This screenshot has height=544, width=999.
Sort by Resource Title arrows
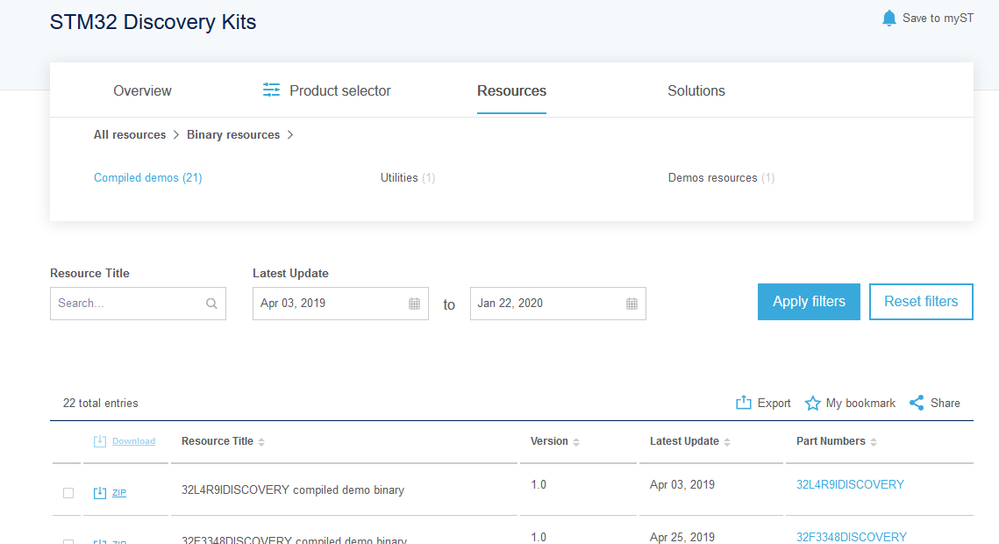261,441
